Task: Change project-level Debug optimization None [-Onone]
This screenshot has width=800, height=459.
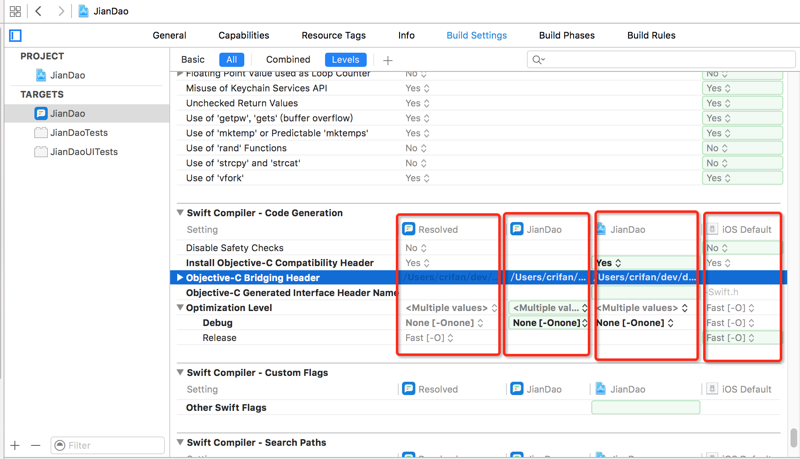Action: point(635,323)
